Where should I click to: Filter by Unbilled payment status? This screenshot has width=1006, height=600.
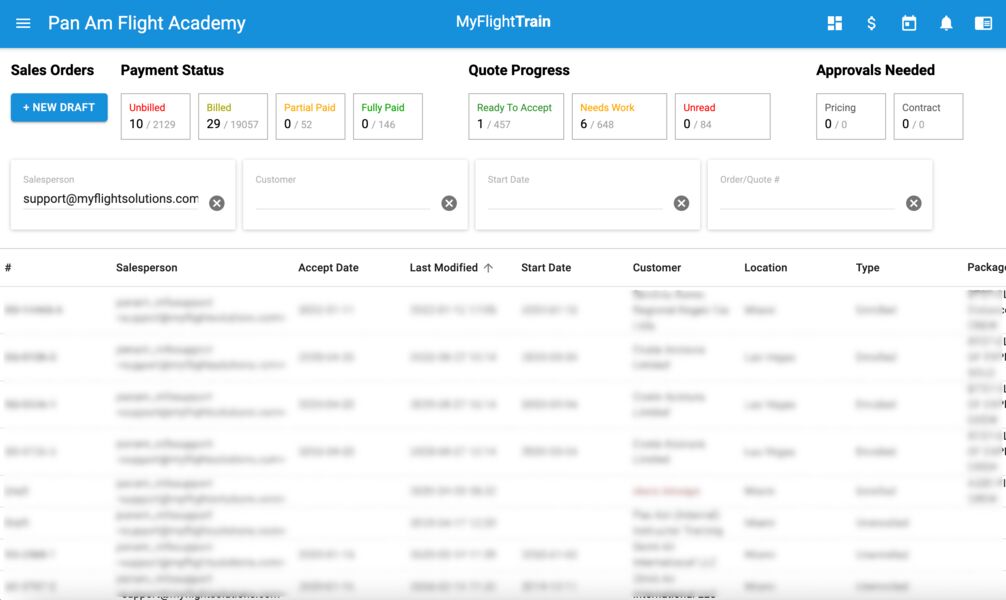pos(155,116)
